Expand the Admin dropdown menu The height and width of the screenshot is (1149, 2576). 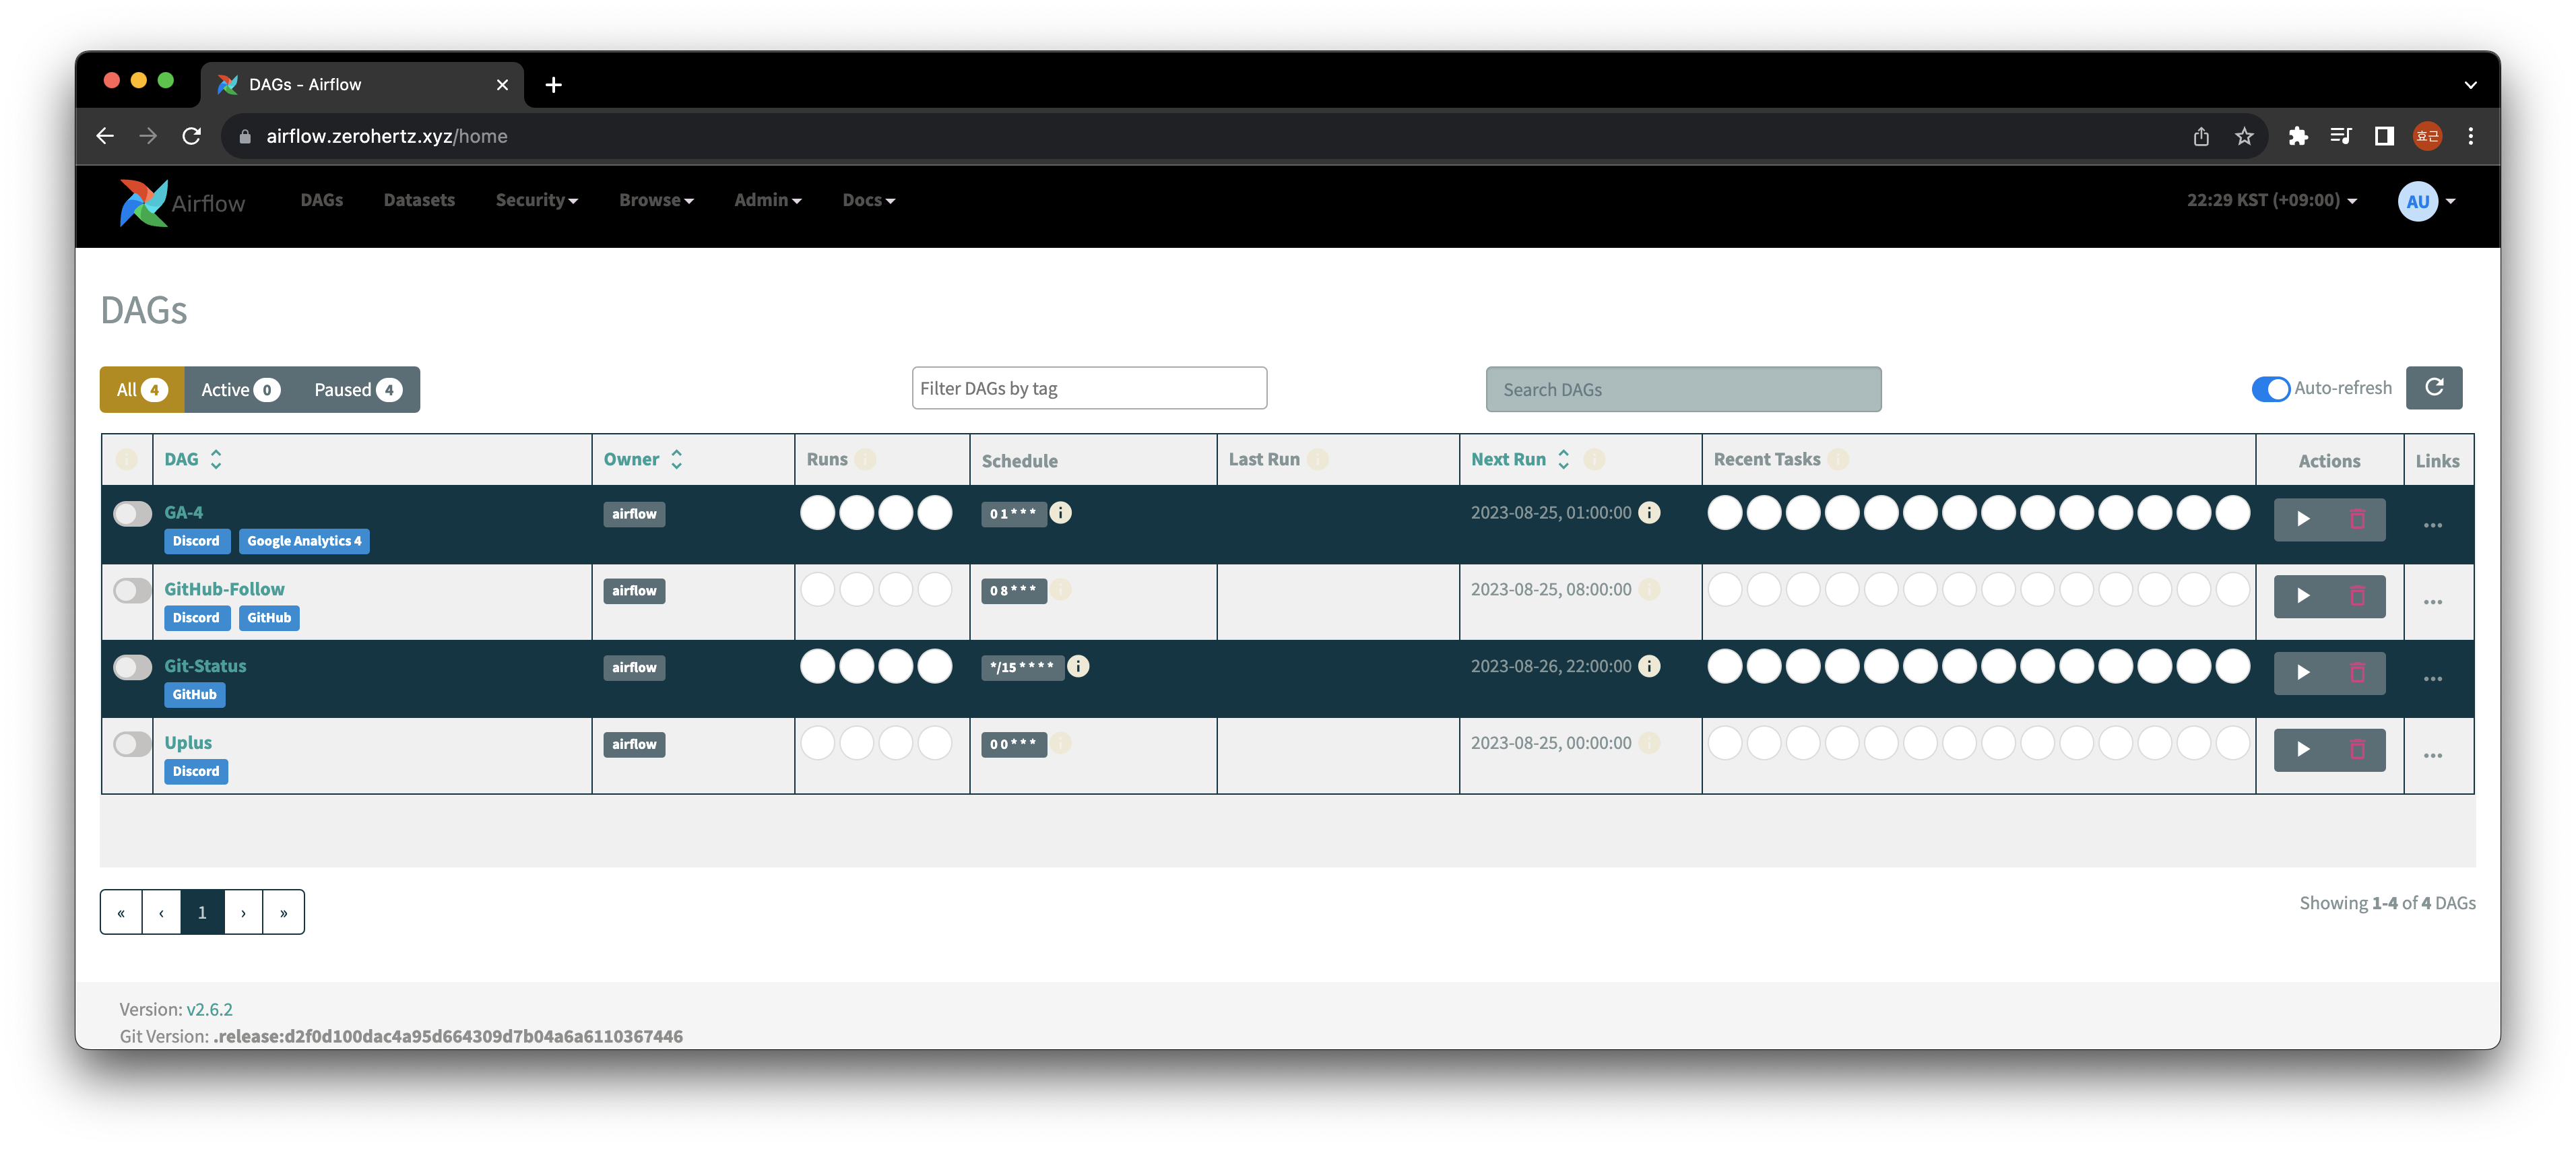click(x=764, y=200)
